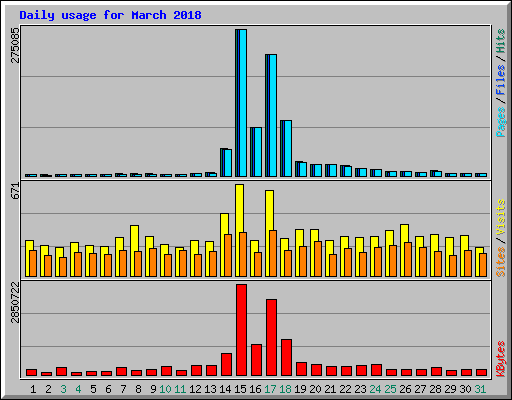Click green weekend day label 10

click(165, 389)
